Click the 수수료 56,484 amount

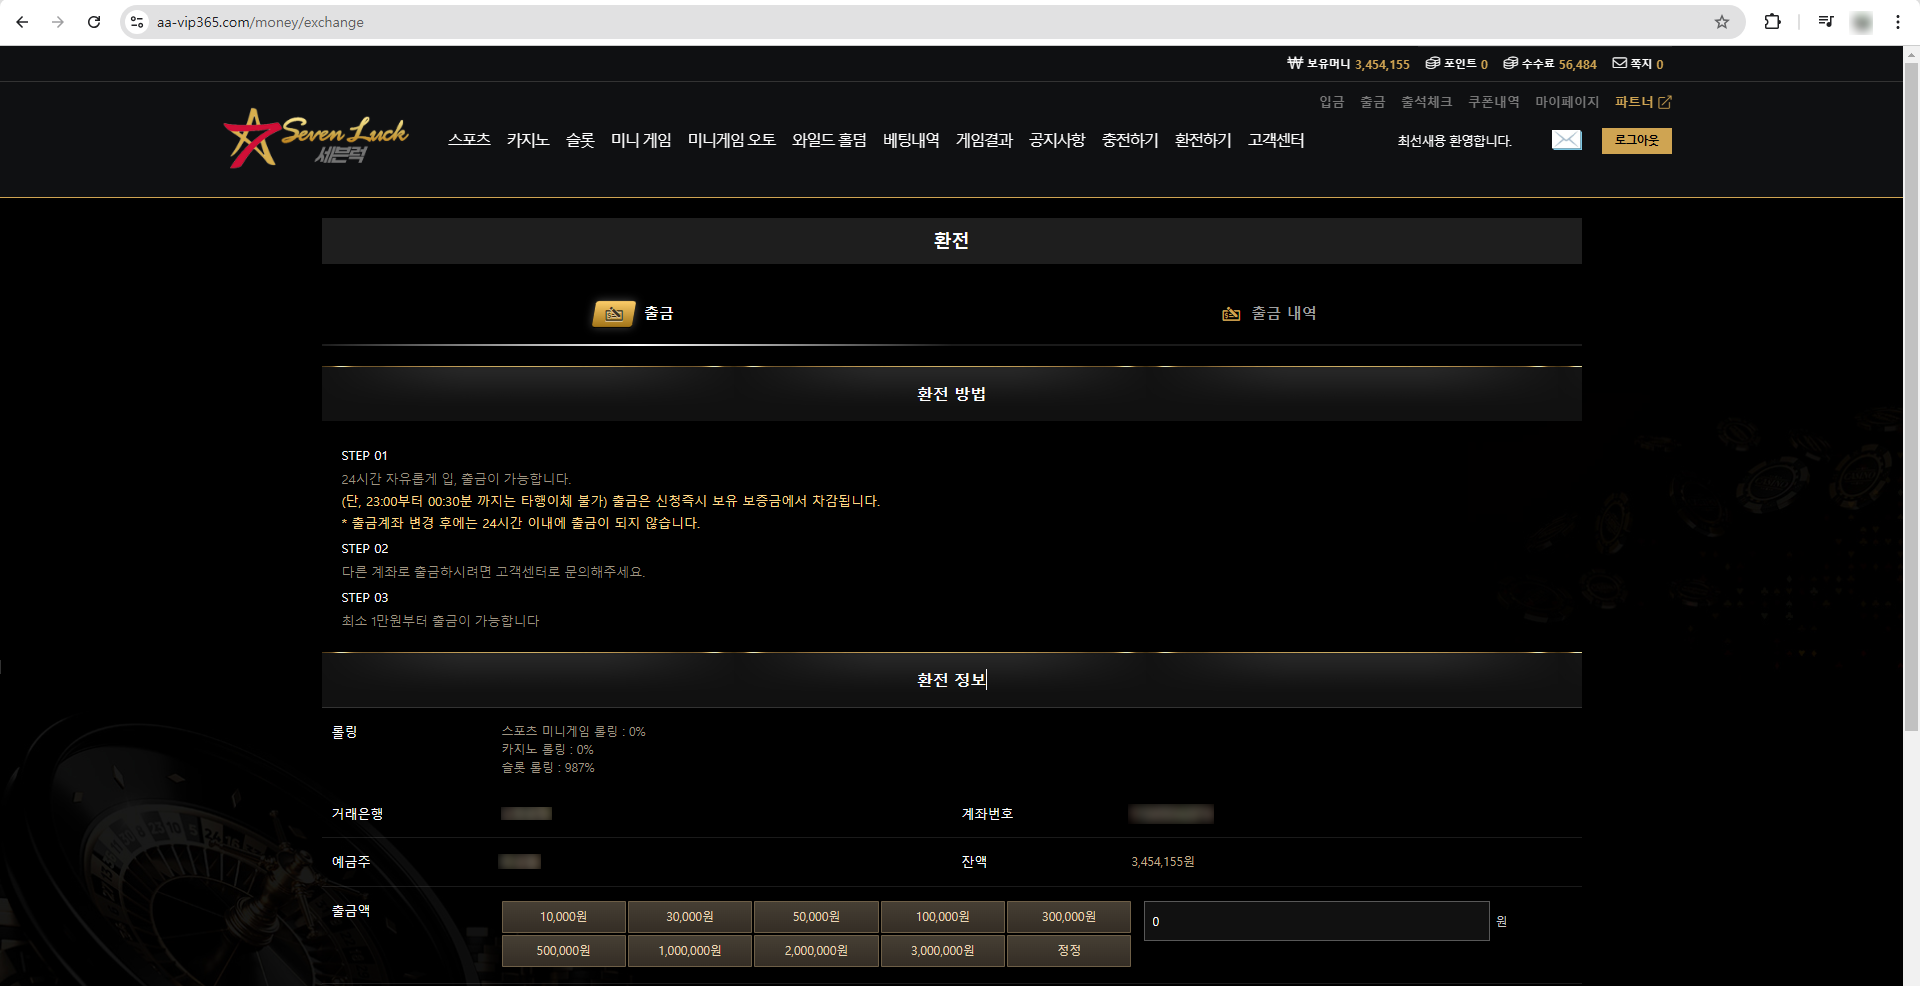(1578, 64)
